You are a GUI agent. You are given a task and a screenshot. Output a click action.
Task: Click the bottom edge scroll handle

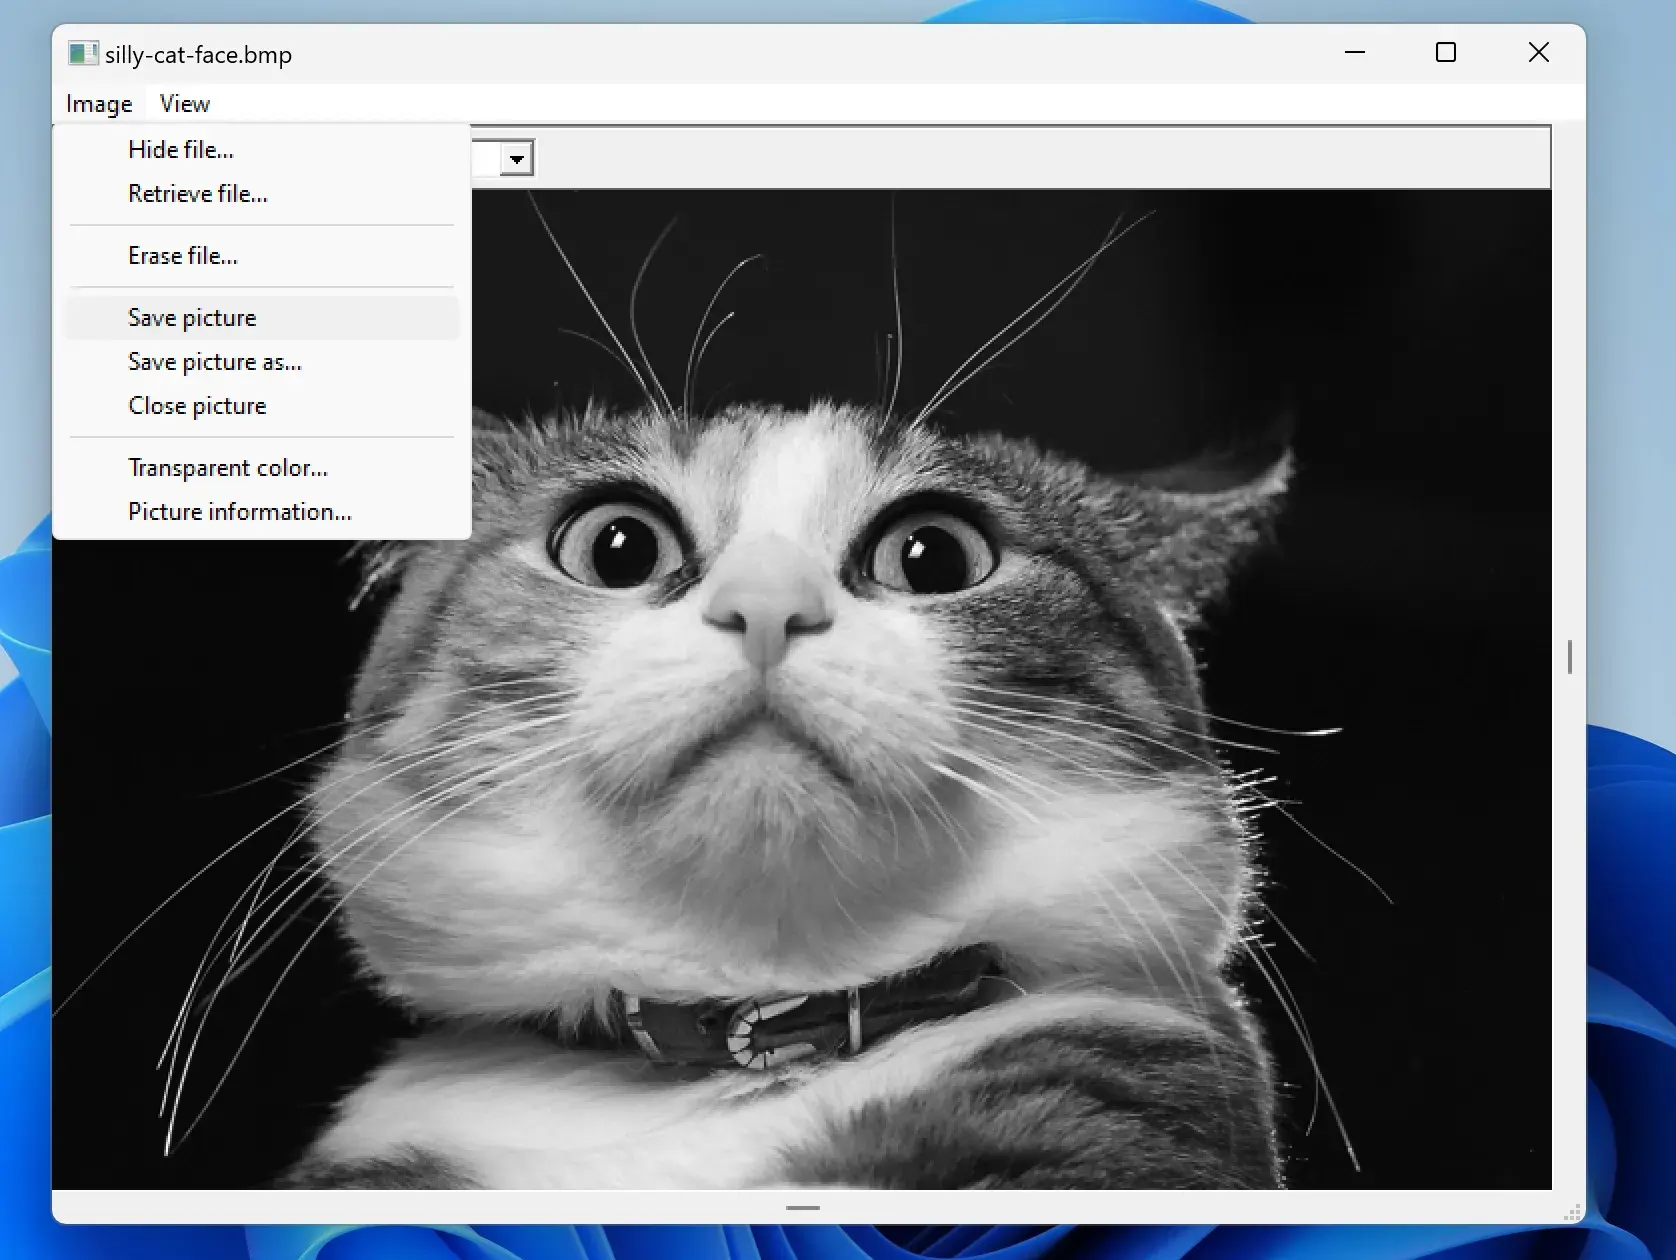click(803, 1208)
